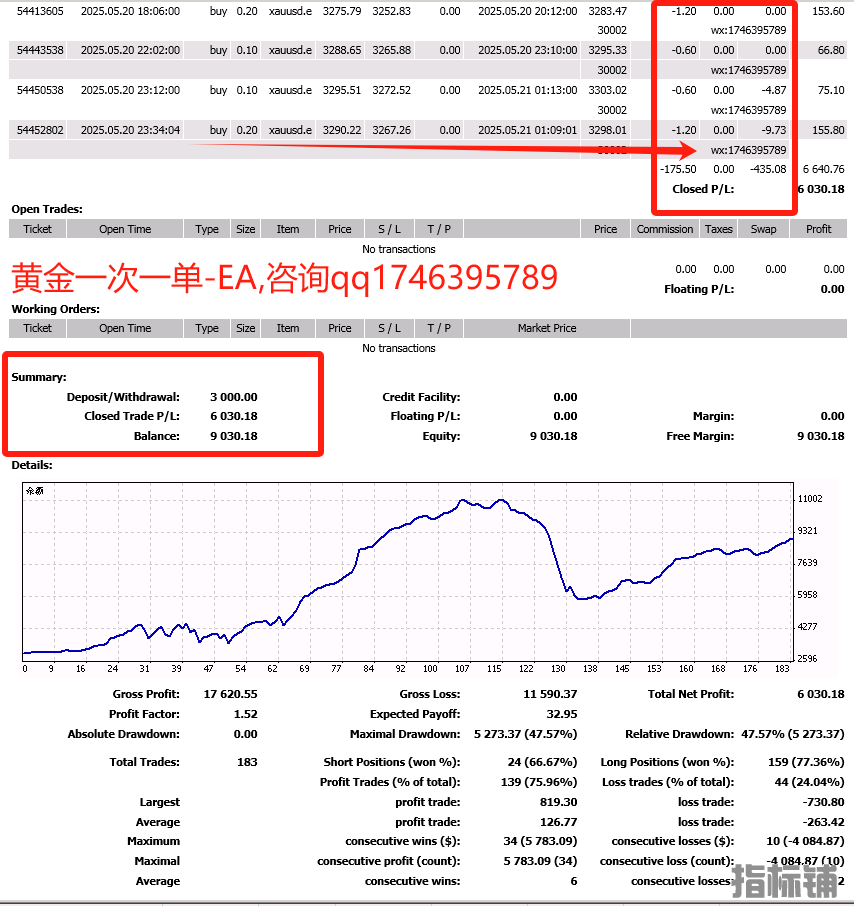
Task: Click average loss trade -263.42
Action: point(823,822)
